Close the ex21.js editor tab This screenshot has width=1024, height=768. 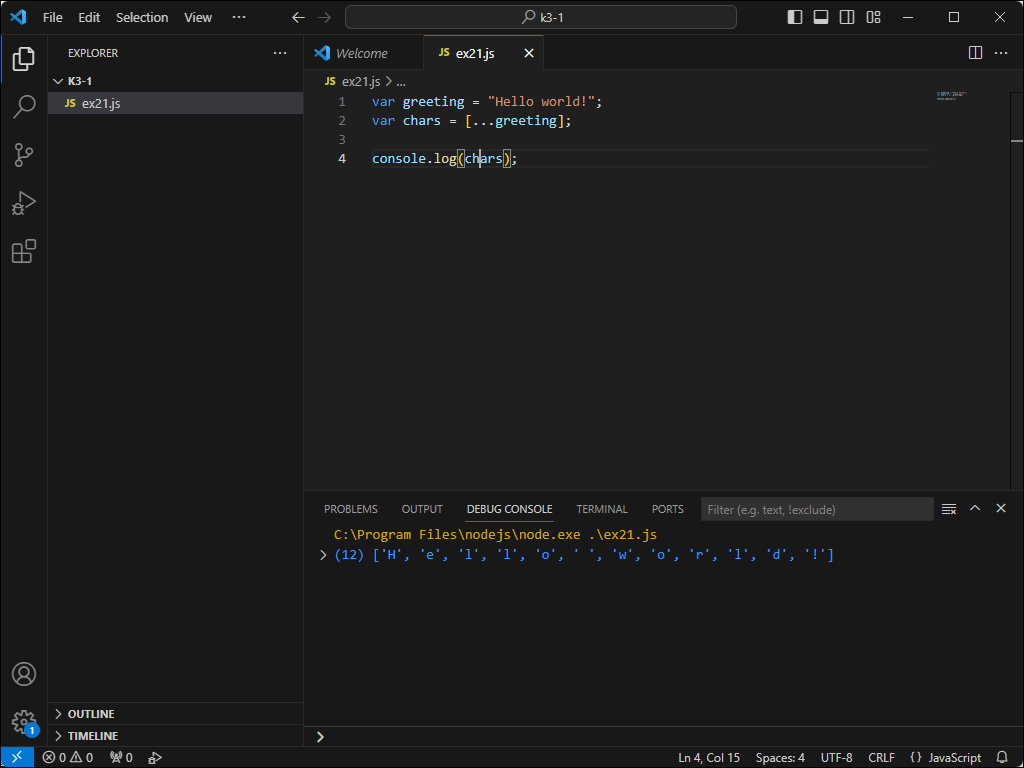(x=529, y=54)
